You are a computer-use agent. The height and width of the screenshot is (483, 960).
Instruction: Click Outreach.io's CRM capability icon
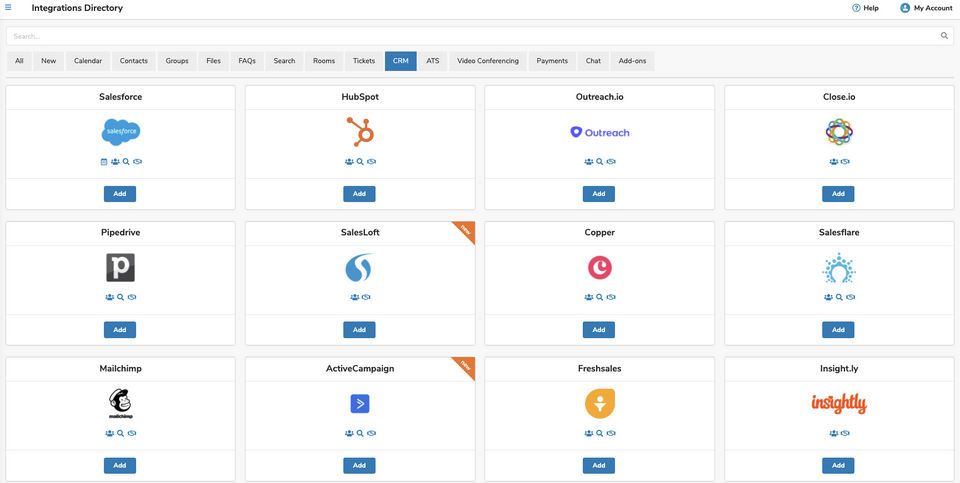(611, 162)
